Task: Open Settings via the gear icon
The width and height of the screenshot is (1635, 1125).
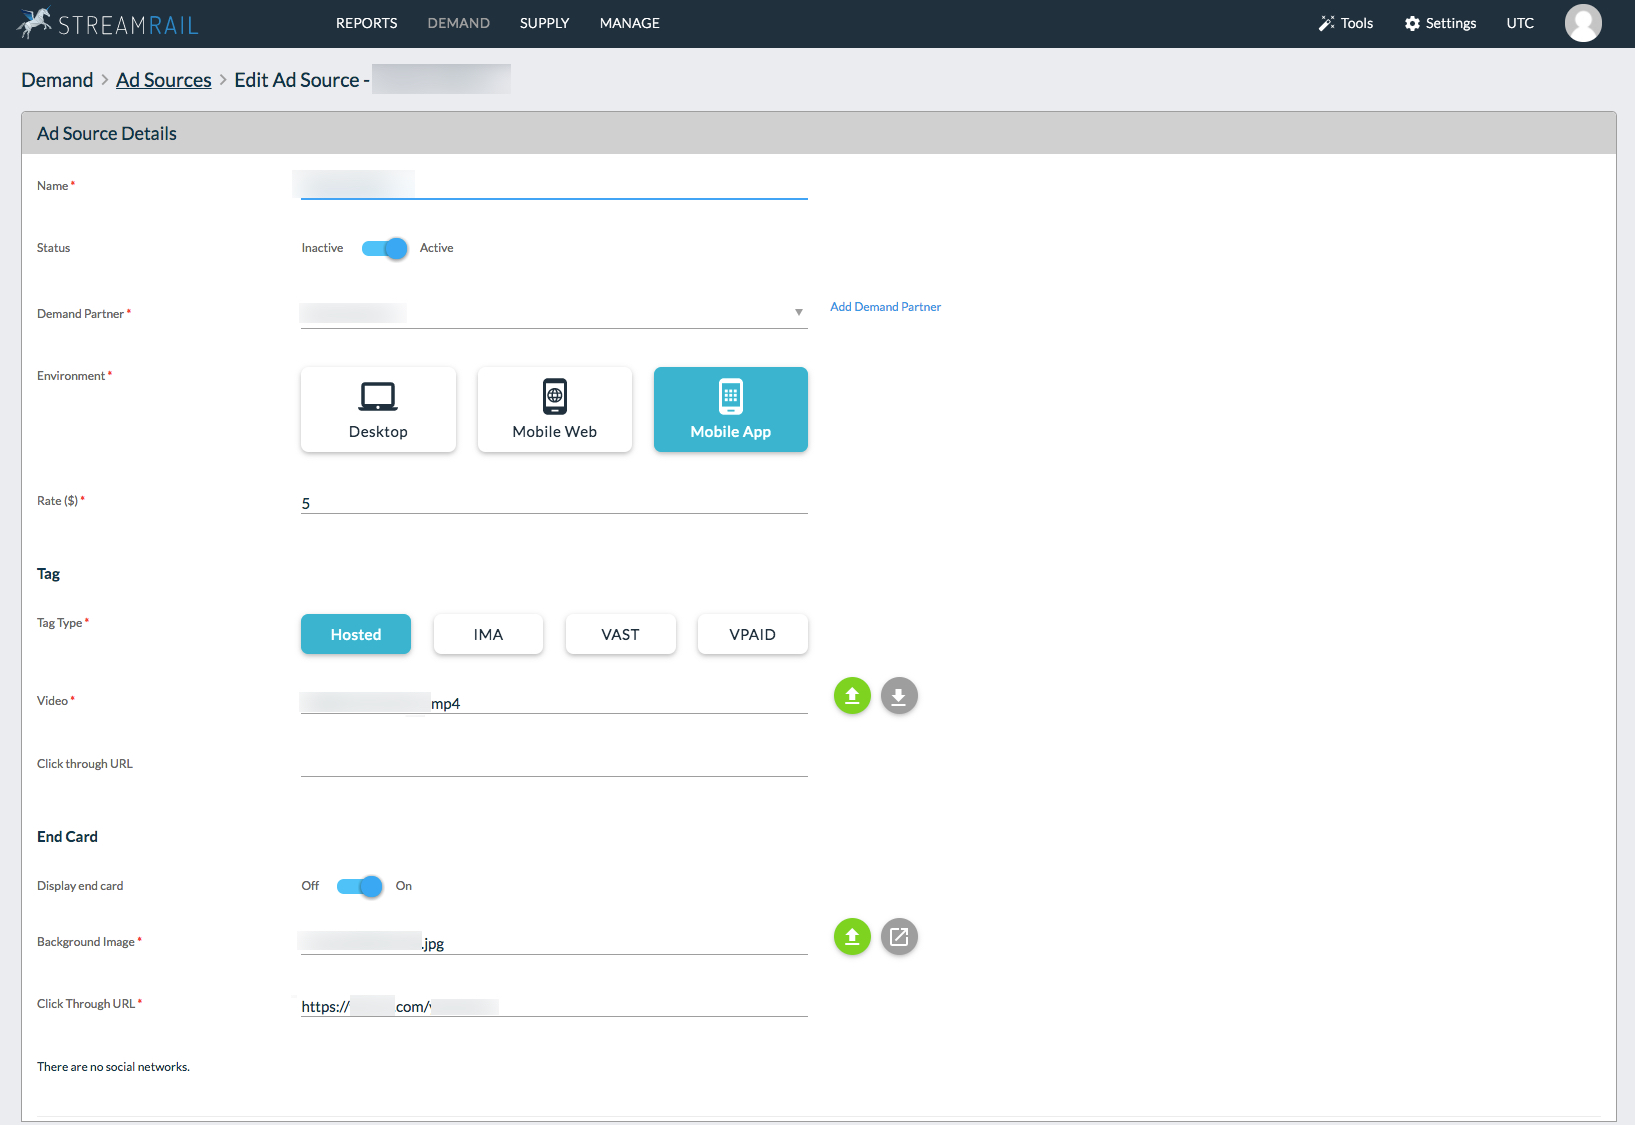Action: point(1440,23)
